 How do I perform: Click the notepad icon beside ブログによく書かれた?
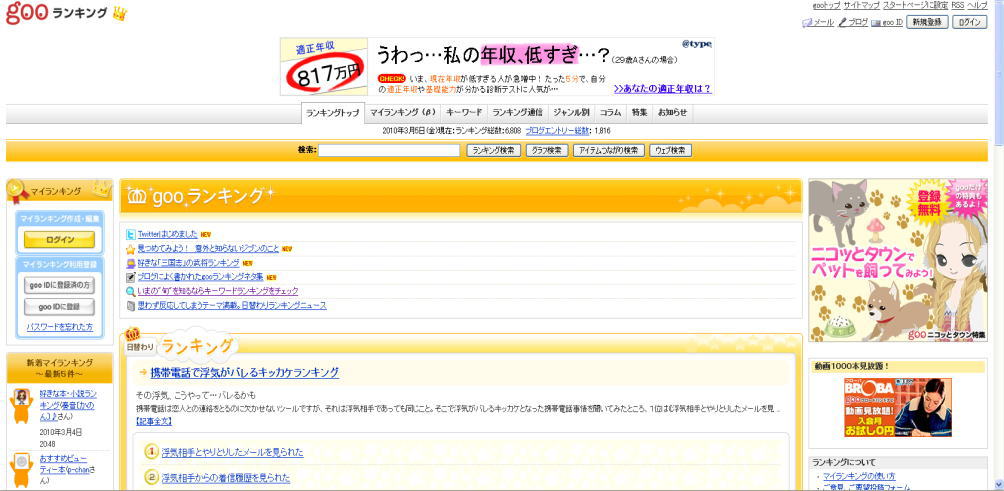(131, 277)
